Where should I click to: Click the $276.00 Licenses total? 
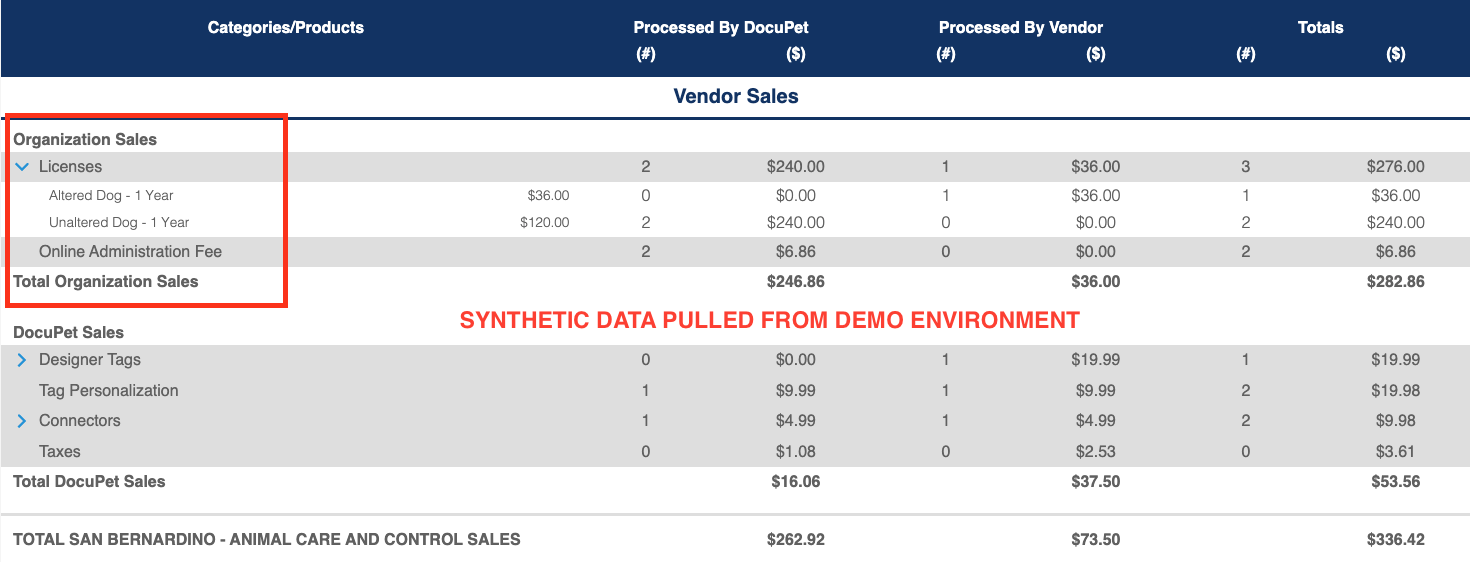(x=1396, y=167)
